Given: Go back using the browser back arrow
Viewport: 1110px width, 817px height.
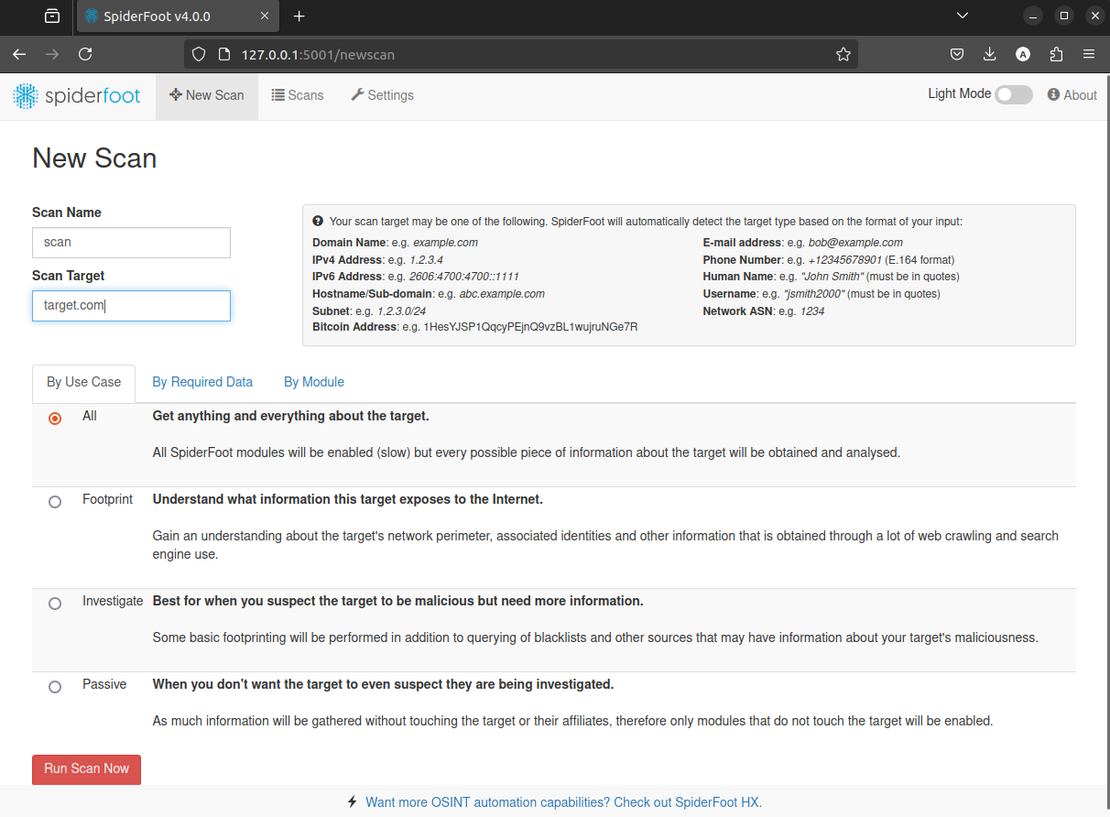Looking at the screenshot, I should [19, 54].
